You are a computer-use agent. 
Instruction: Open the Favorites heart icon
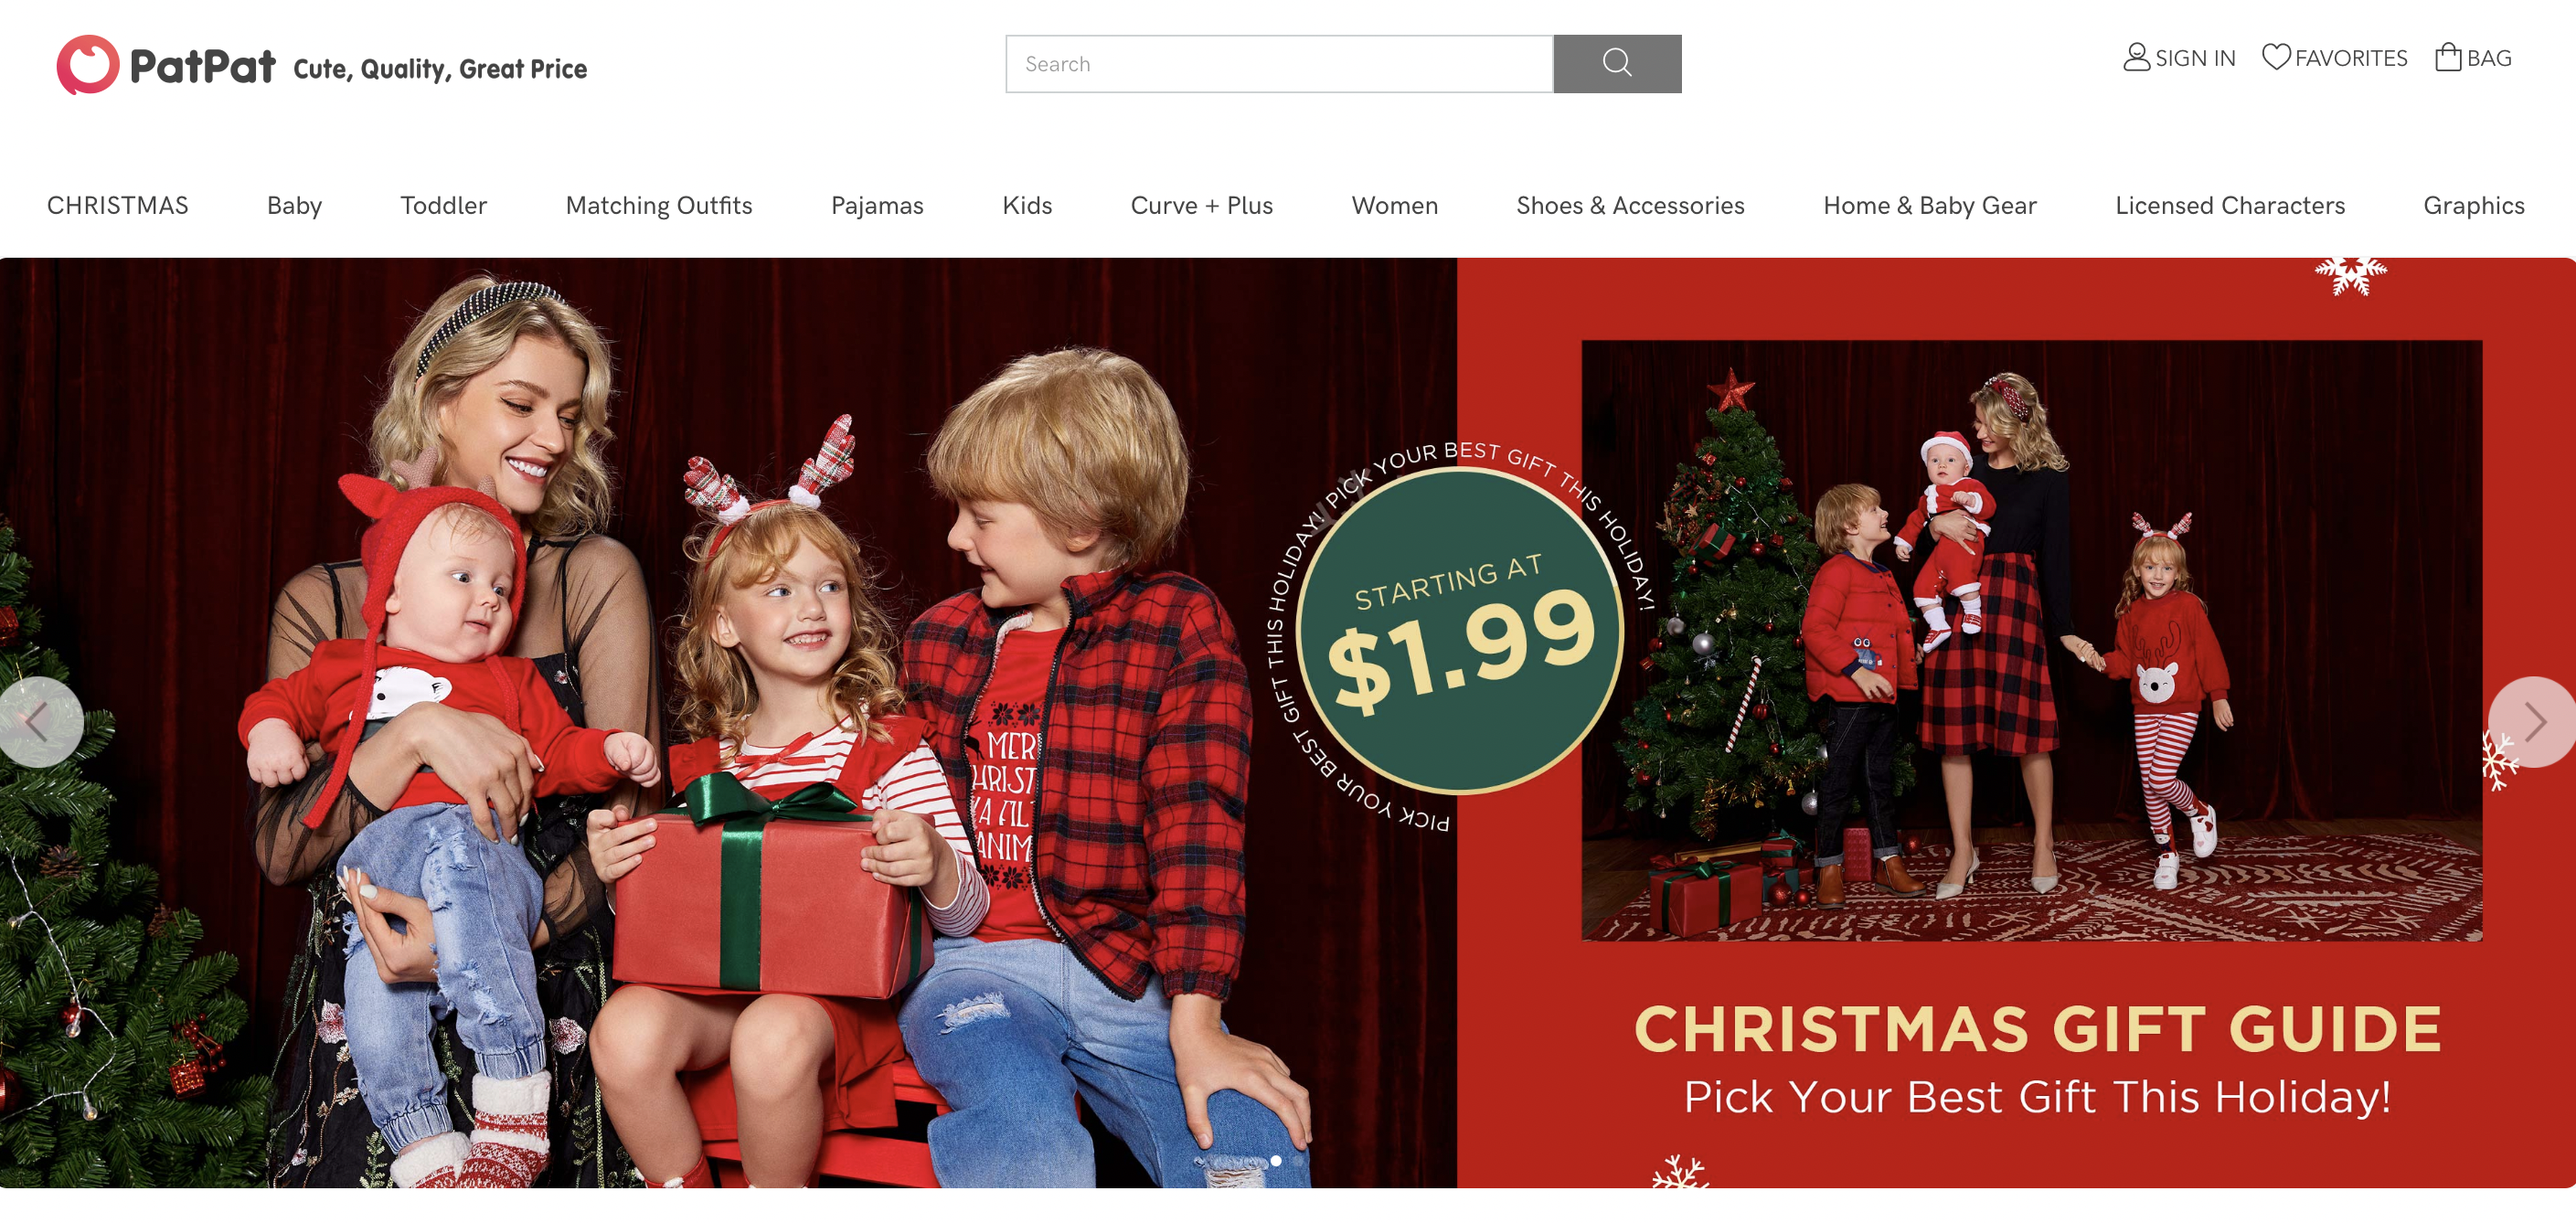[x=2275, y=57]
